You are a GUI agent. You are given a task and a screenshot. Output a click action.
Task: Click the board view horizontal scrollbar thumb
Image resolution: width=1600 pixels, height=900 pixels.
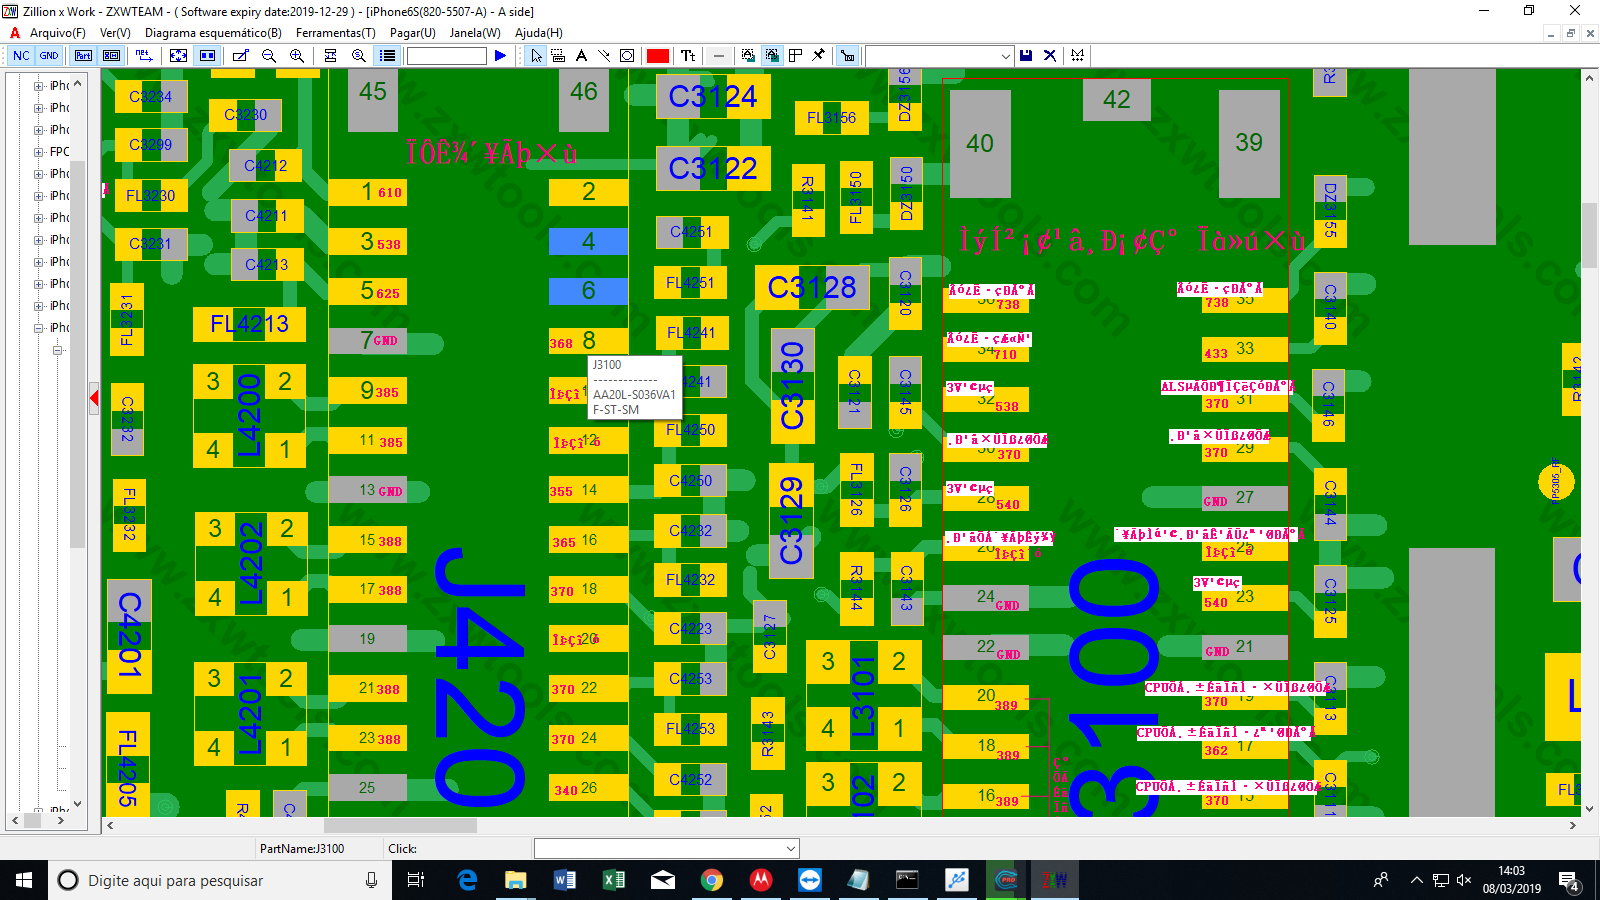(x=400, y=826)
